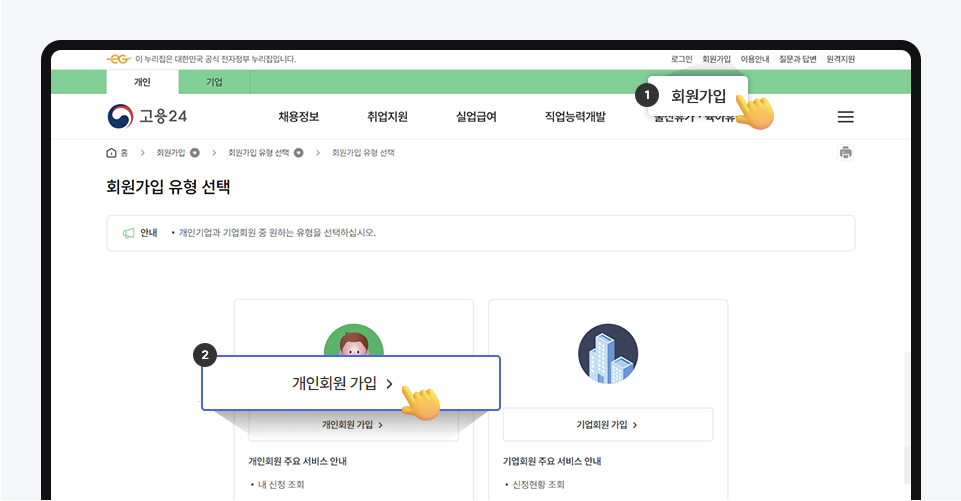Click the printer icon
The height and width of the screenshot is (501, 961).
click(x=846, y=153)
